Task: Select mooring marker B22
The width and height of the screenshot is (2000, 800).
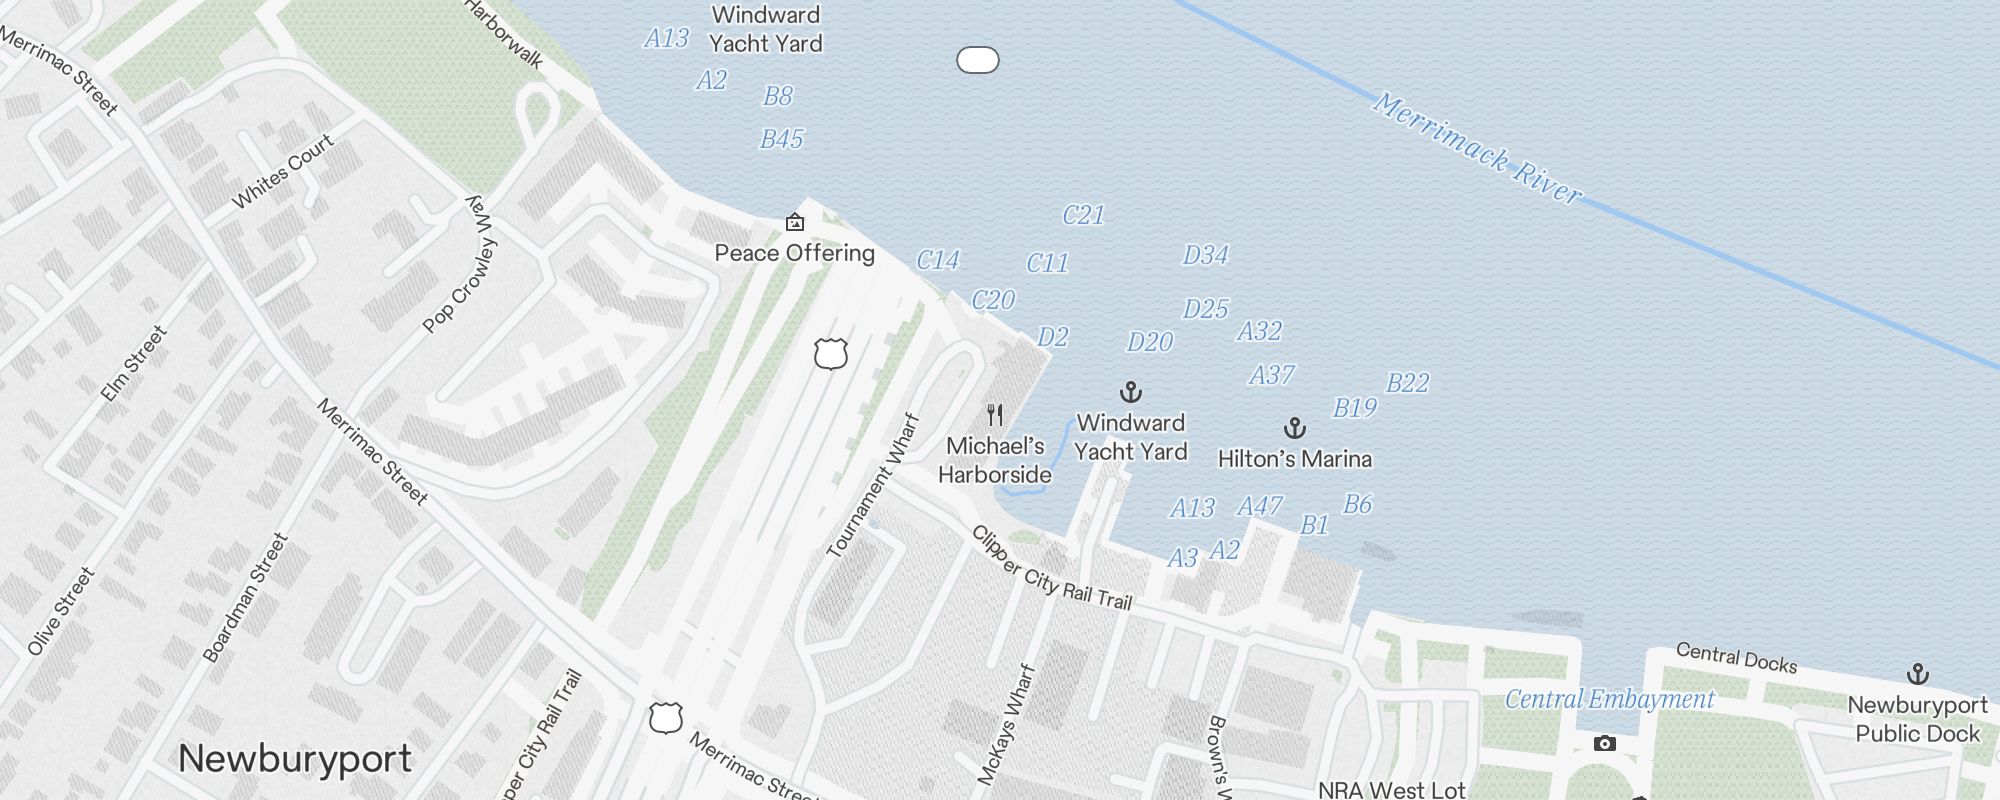Action: 1407,383
